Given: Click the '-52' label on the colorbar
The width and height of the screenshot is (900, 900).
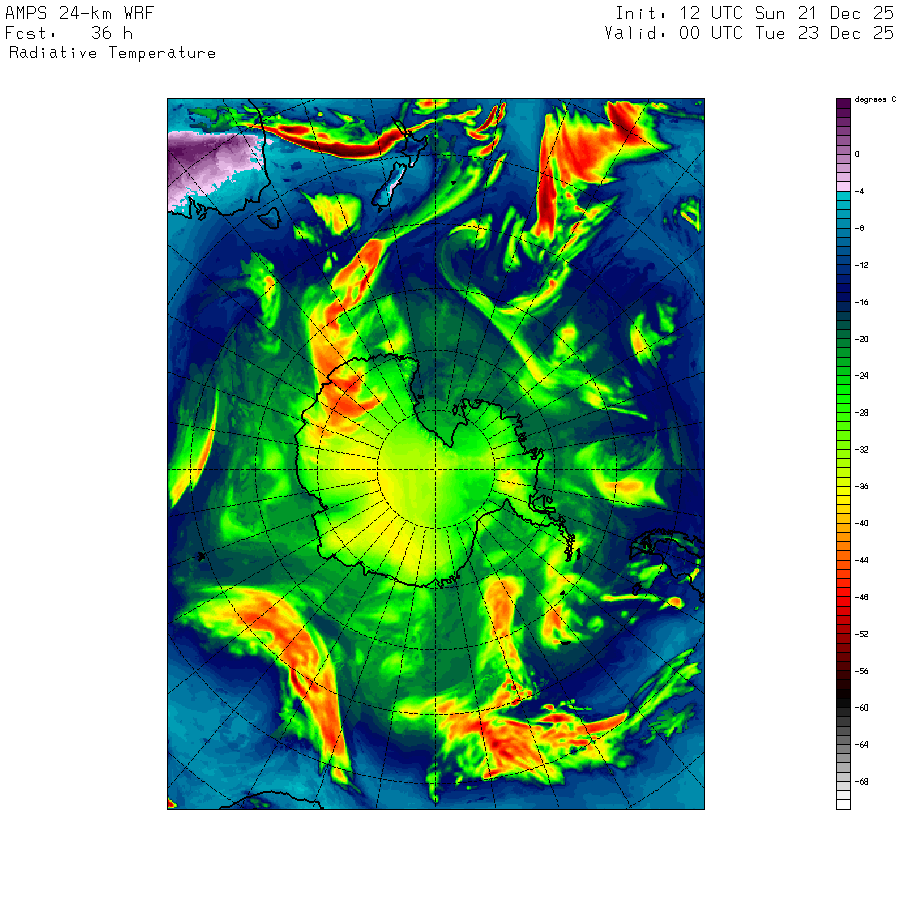Looking at the screenshot, I should tap(861, 634).
